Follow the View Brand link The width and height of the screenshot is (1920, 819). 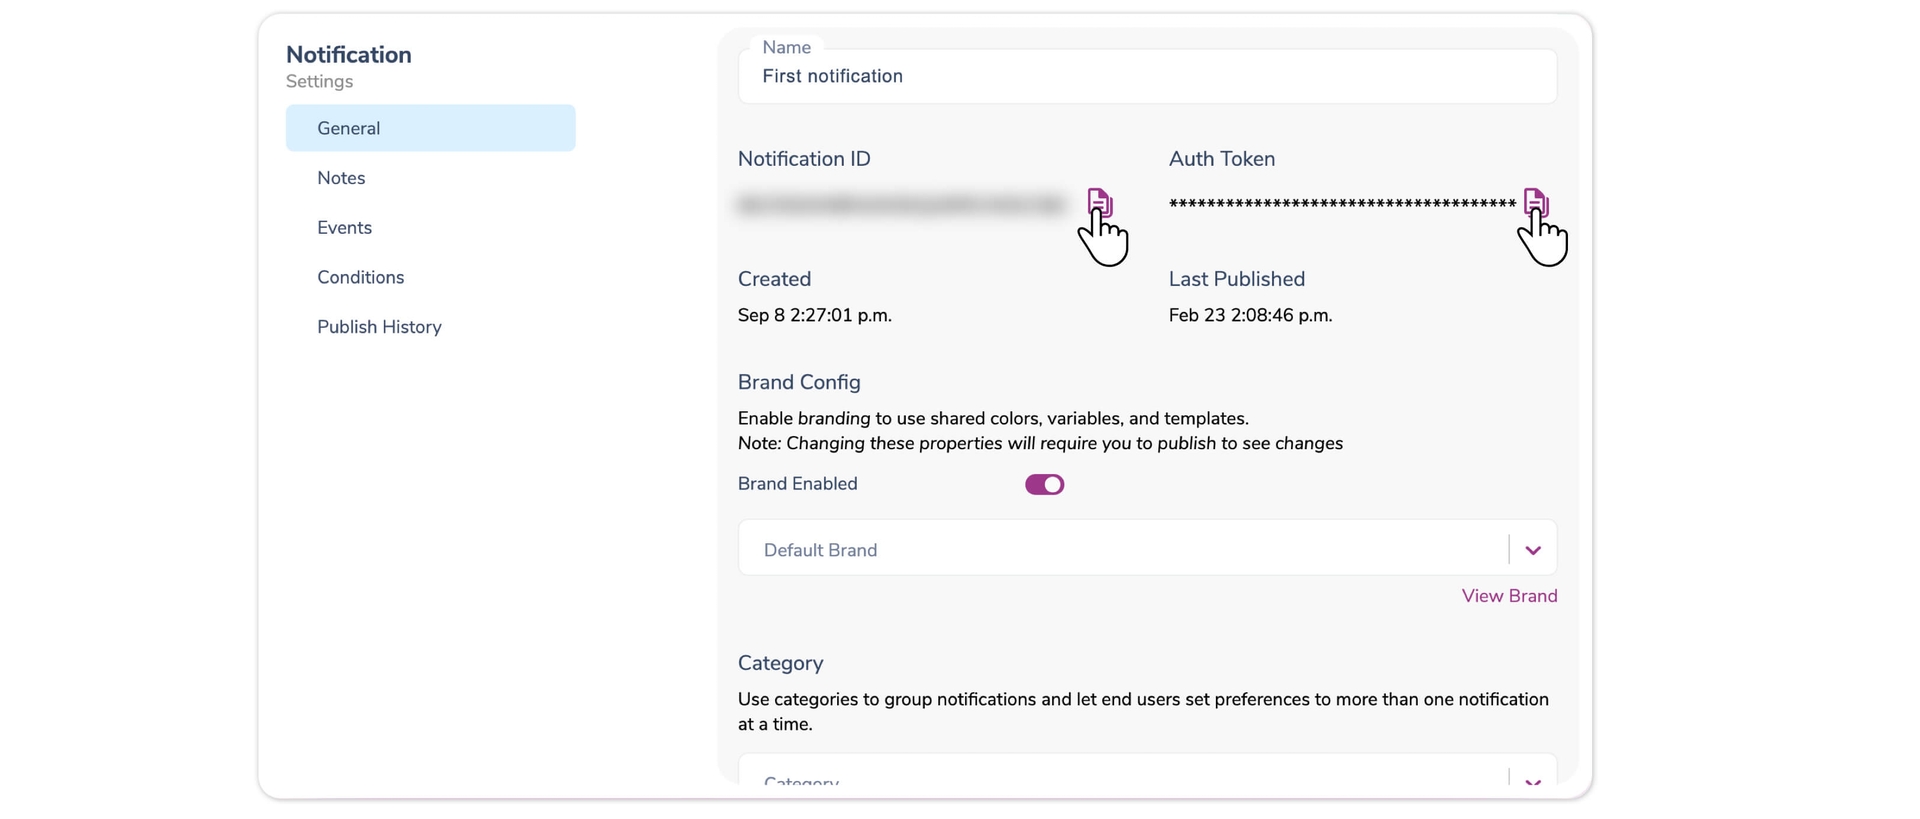pos(1508,596)
